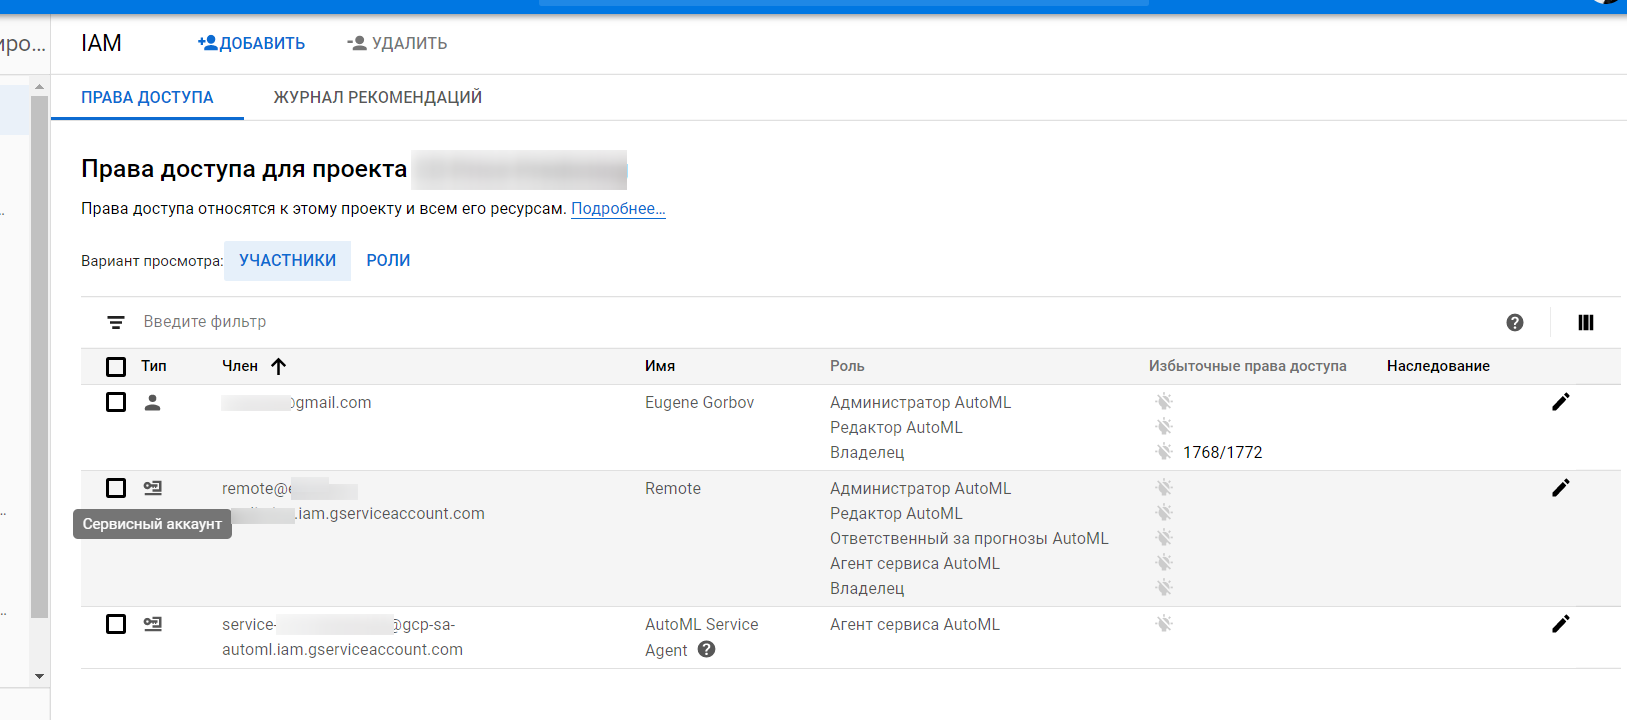This screenshot has height=720, width=1627.
Task: Click recommendation bulb next to Eugene's Редактор AutoML
Action: click(x=1164, y=426)
